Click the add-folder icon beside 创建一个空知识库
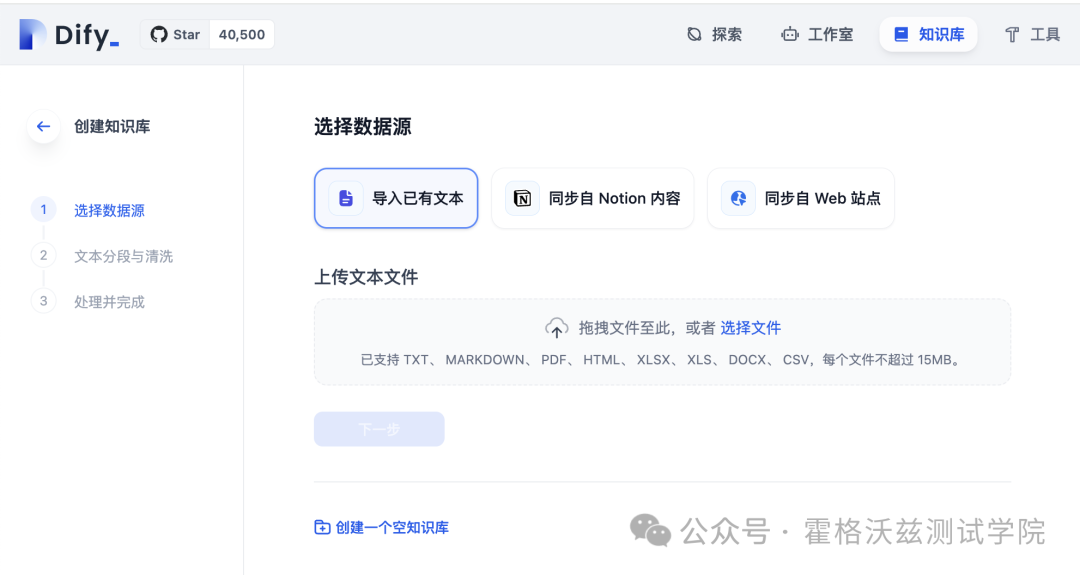This screenshot has width=1080, height=575. pyautogui.click(x=322, y=527)
